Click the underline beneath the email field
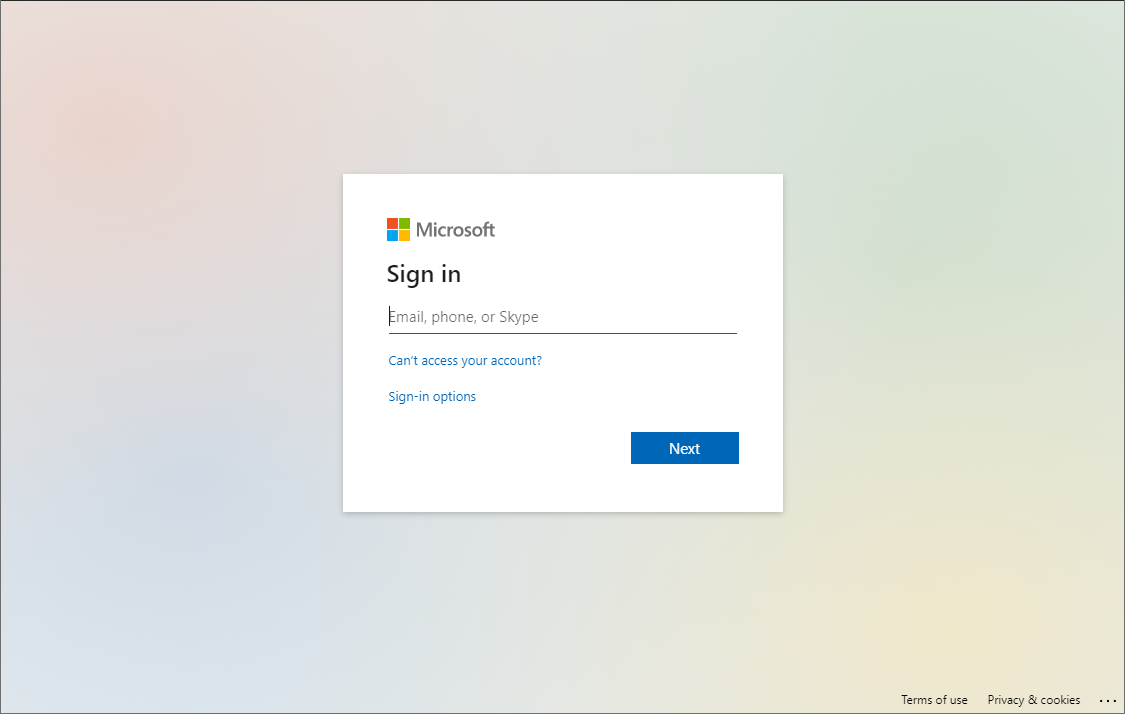The image size is (1125, 714). coord(562,333)
